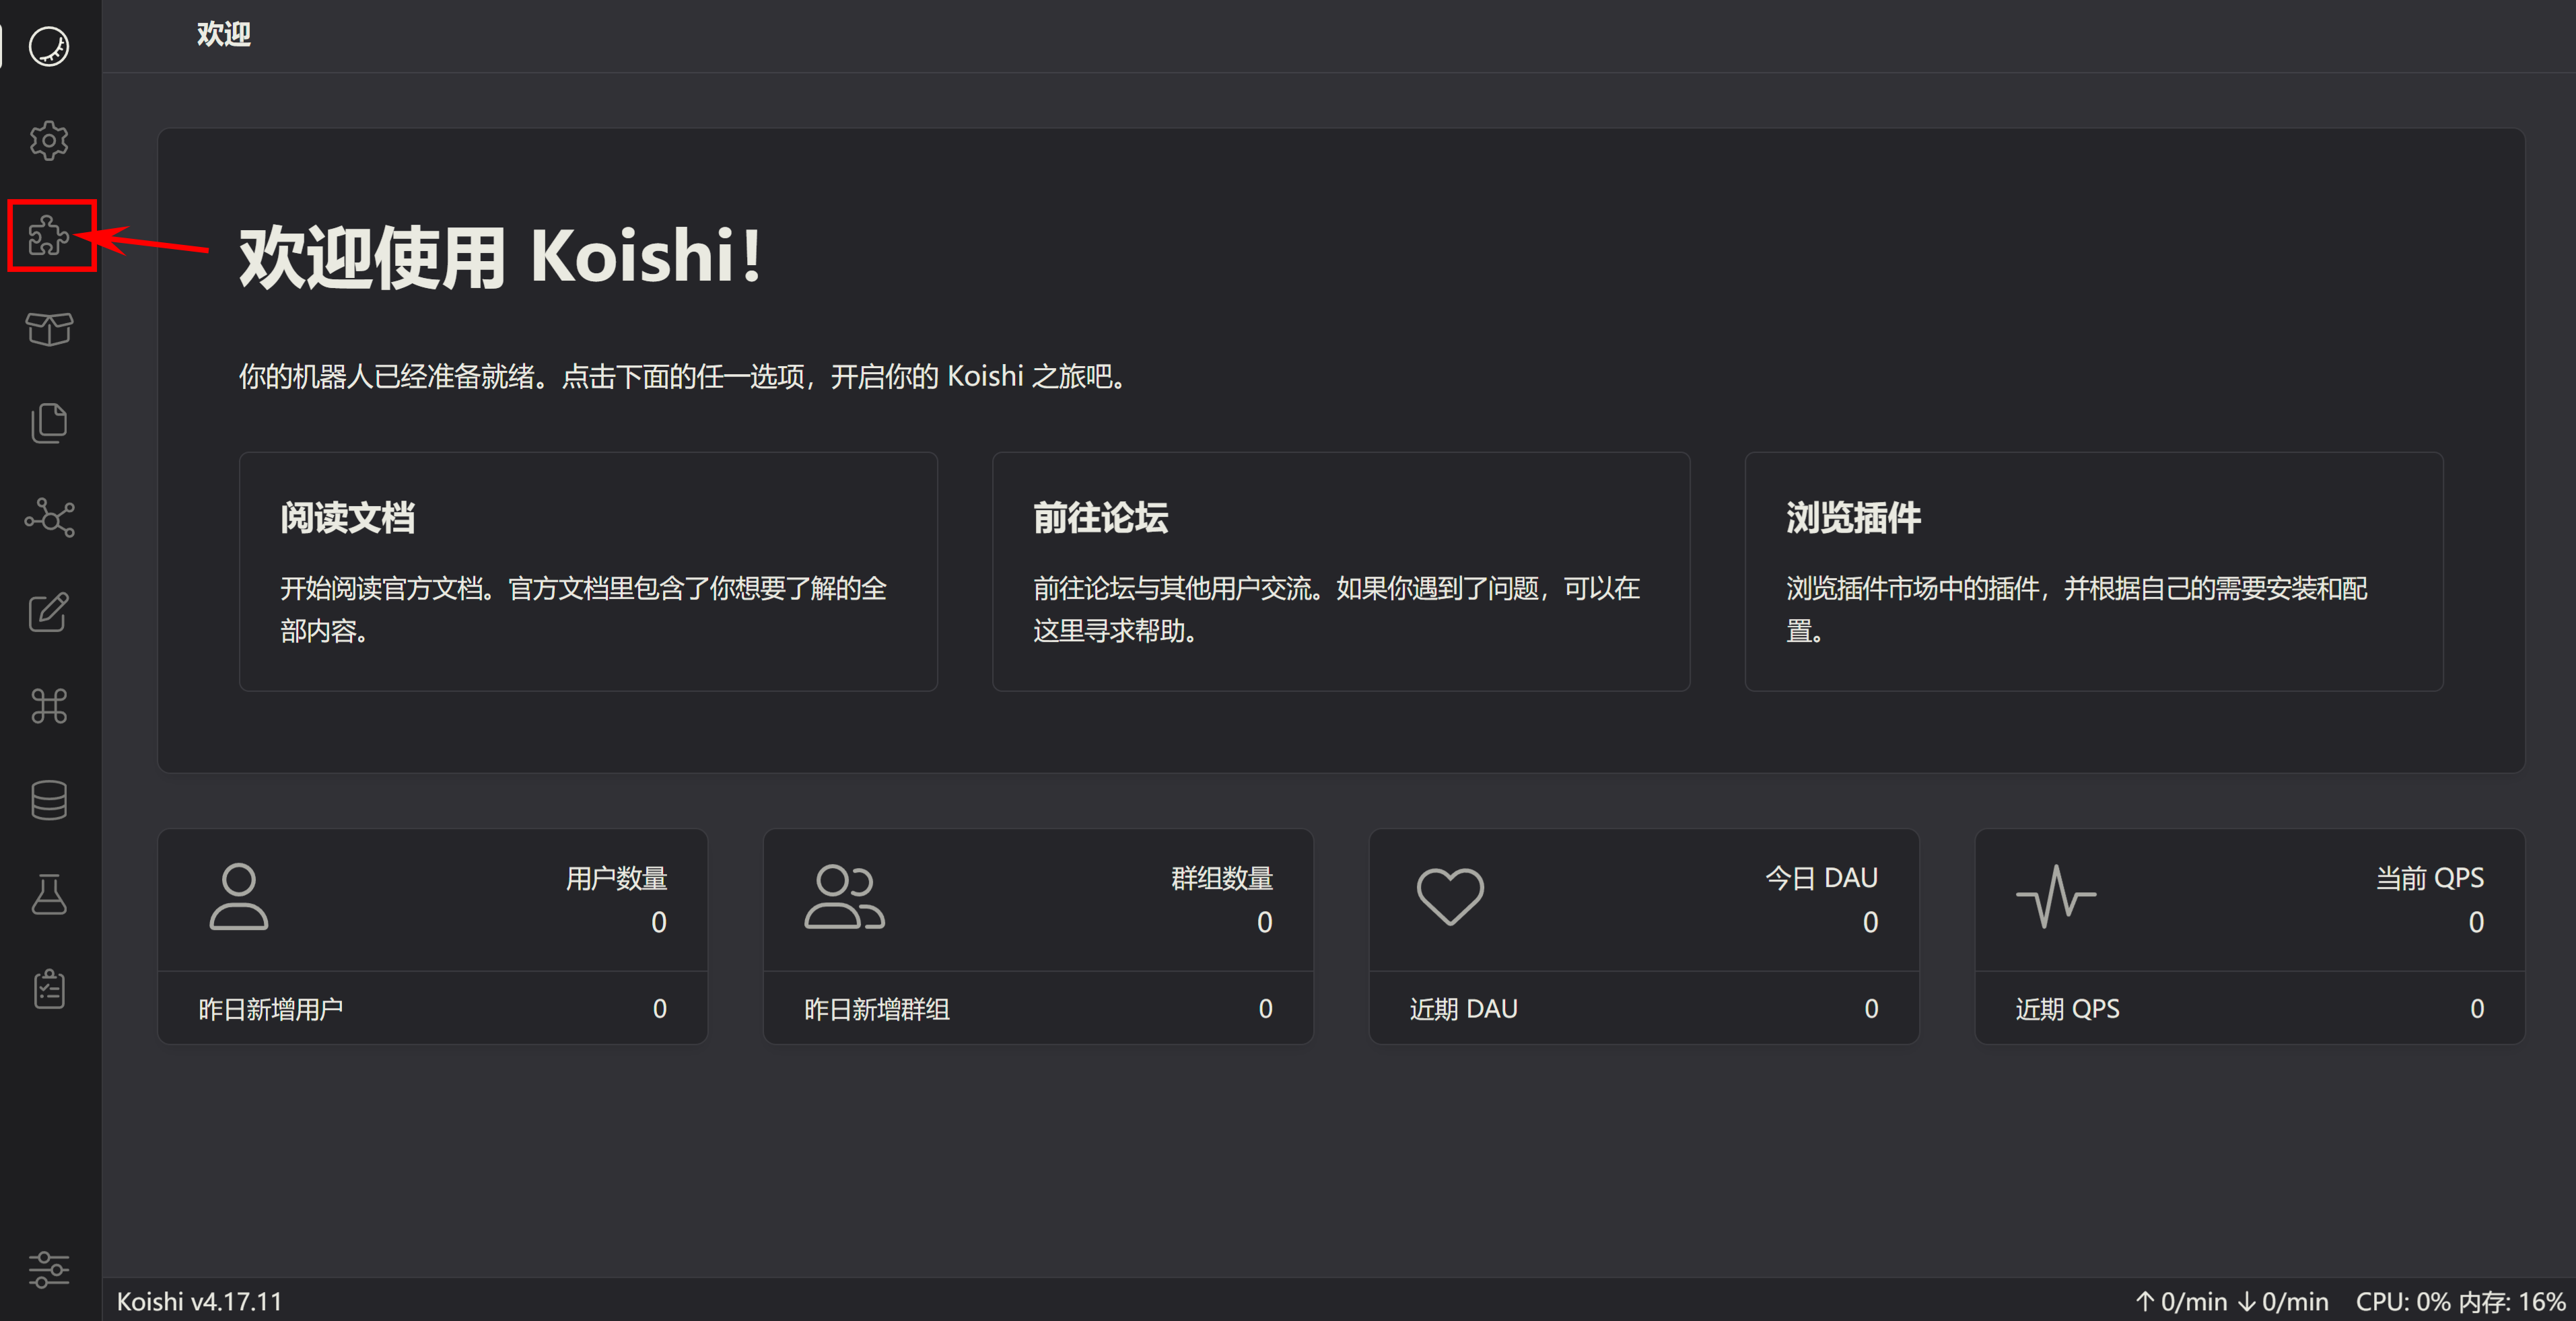Viewport: 2576px width, 1321px height.
Task: Click the Koishi v4.17.11 version label
Action: click(199, 1301)
